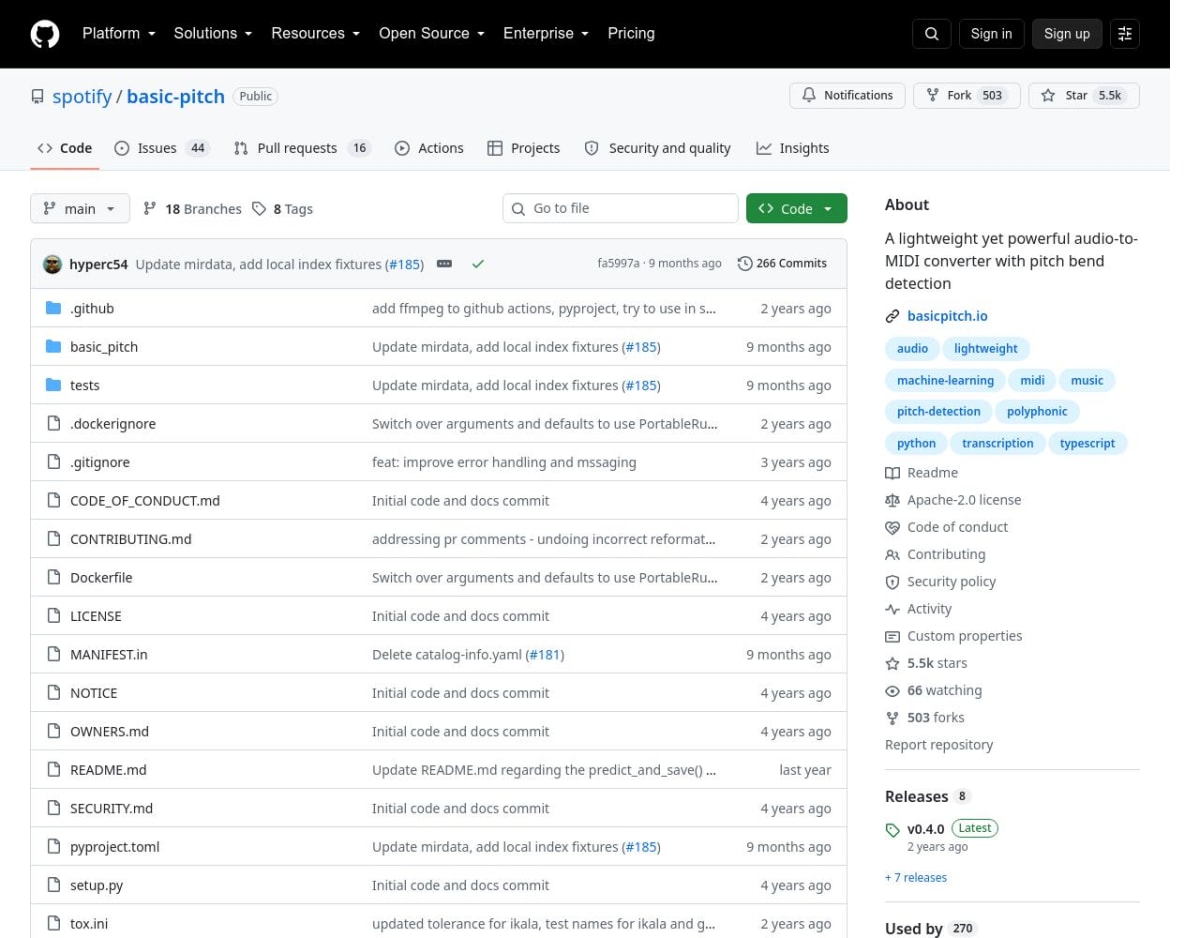Click the watching eye icon
1200x938 pixels.
pos(892,691)
